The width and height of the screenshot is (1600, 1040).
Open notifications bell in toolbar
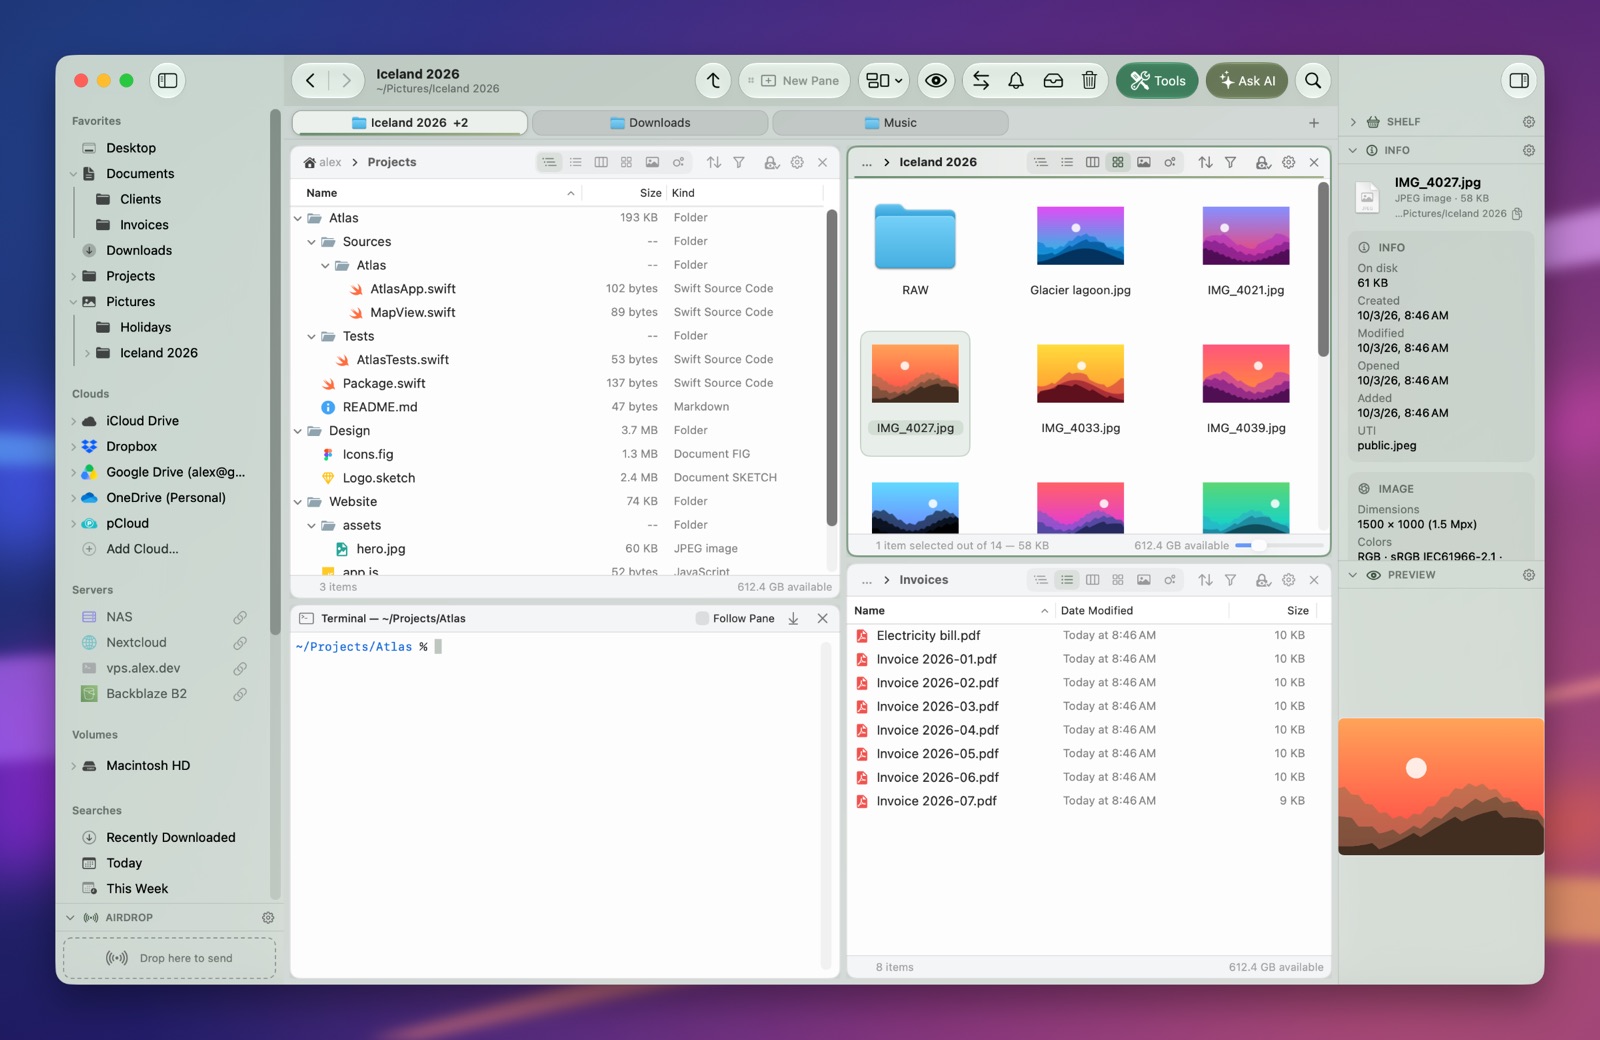point(1016,81)
